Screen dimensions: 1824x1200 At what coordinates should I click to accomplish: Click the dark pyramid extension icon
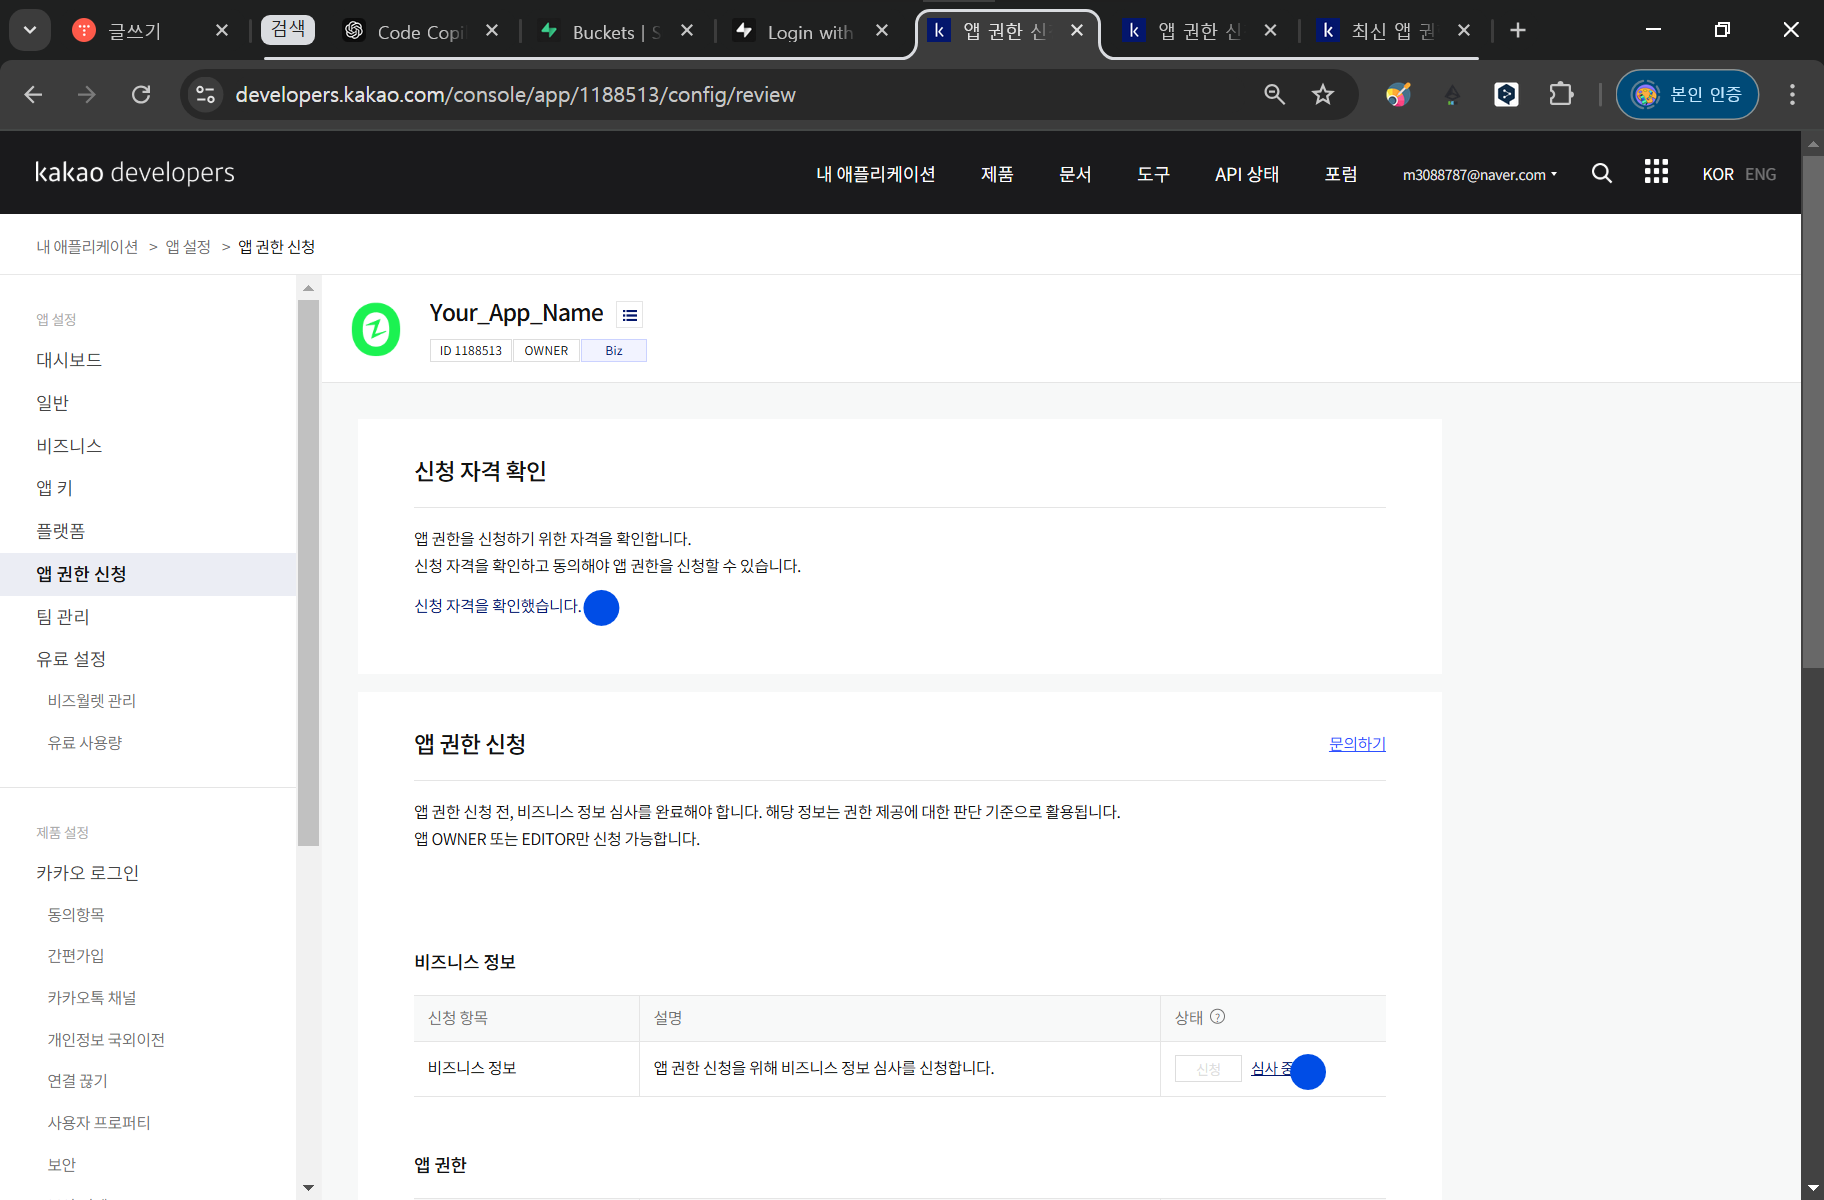[x=1452, y=95]
